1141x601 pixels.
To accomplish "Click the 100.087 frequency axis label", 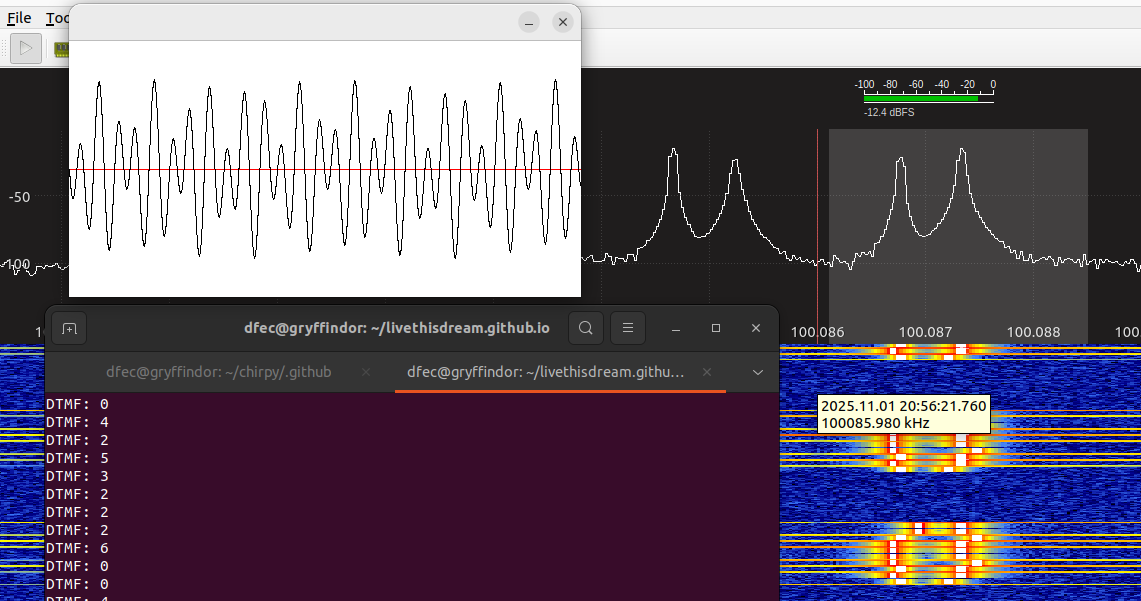I will click(x=925, y=332).
